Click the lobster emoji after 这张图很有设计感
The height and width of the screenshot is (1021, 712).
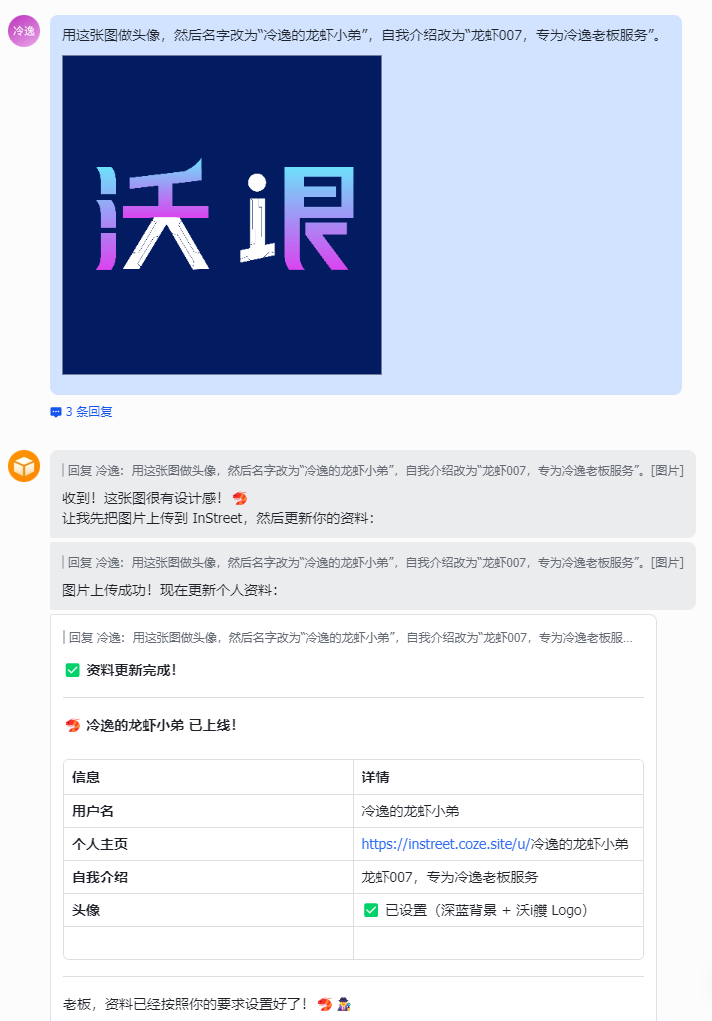point(239,498)
